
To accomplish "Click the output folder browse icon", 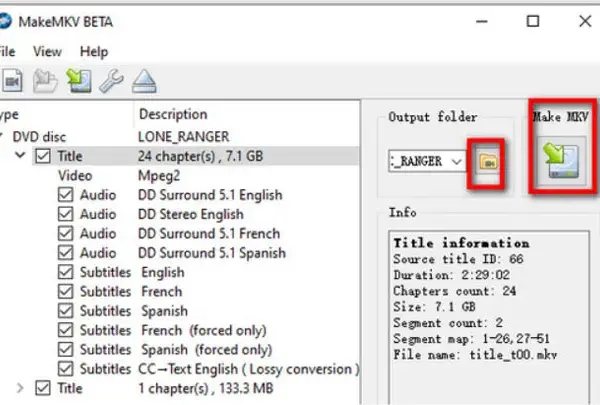I will coord(488,162).
